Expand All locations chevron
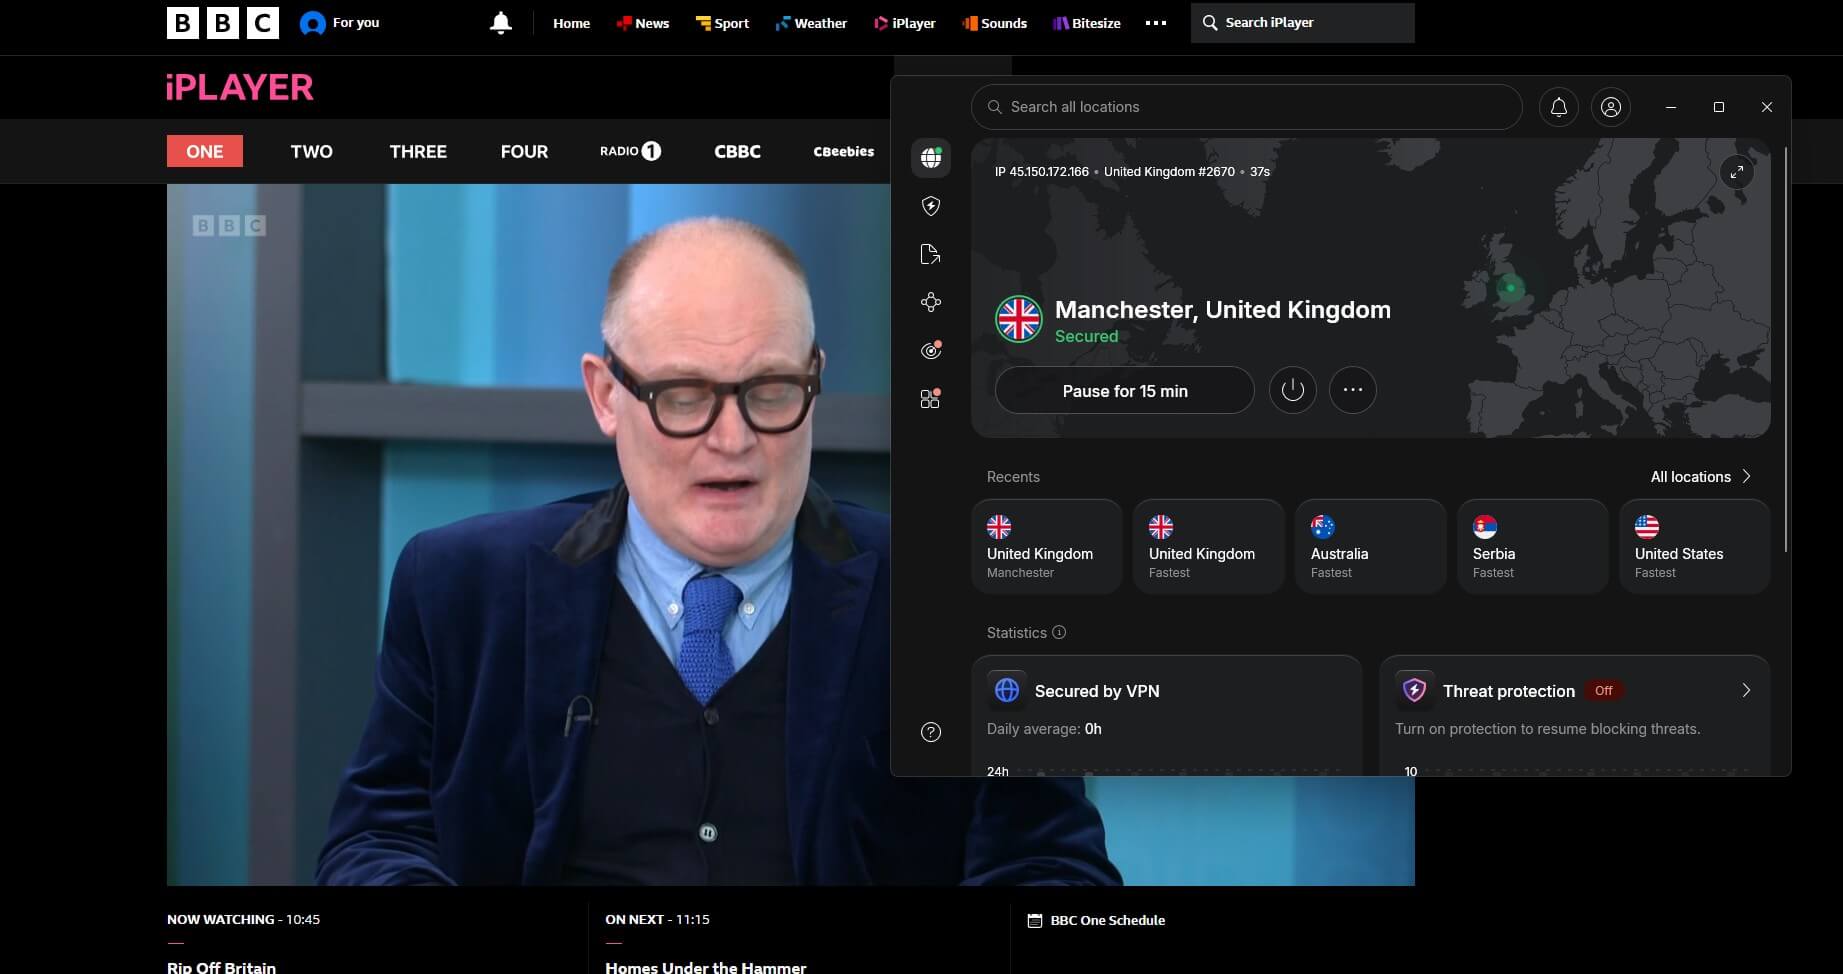 pyautogui.click(x=1746, y=476)
